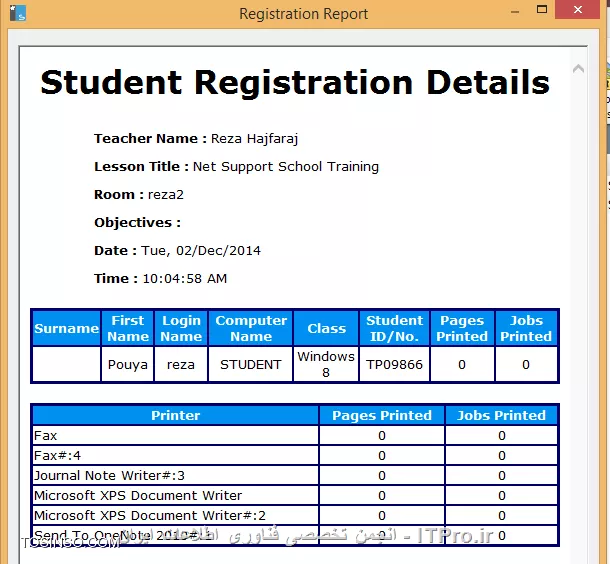Click the login name cell reza
This screenshot has height=564, width=610.
(x=181, y=364)
